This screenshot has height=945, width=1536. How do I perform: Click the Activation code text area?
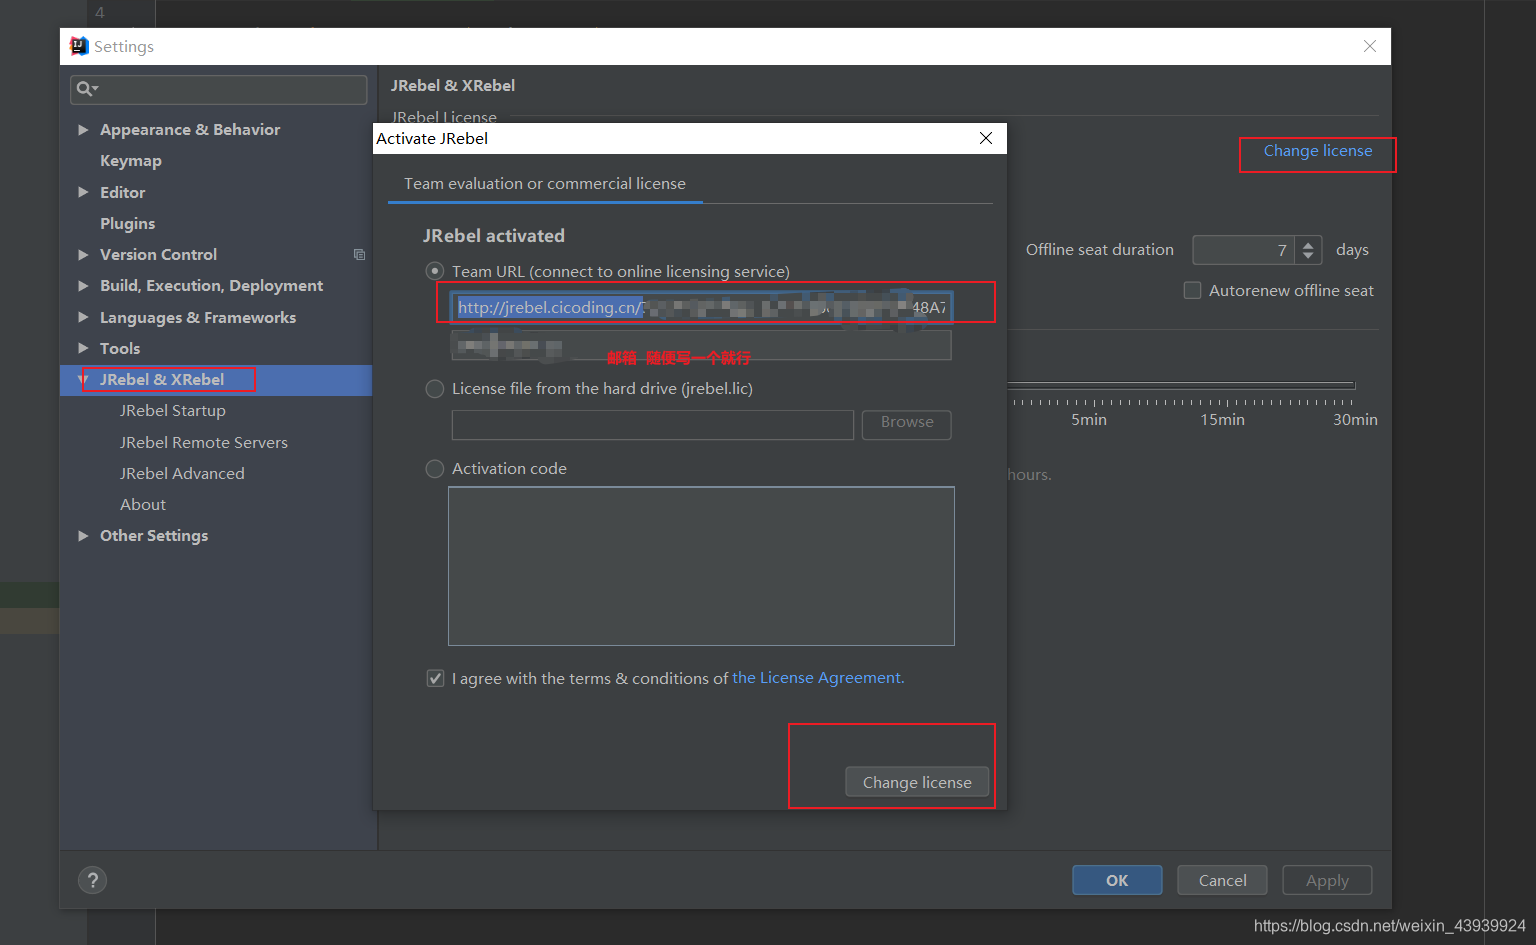coord(701,566)
